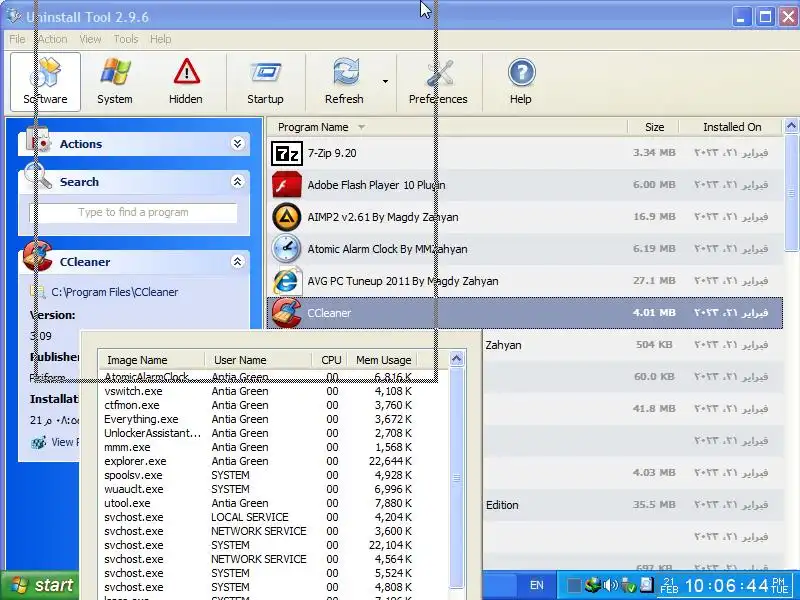
Task: Click the magnifier icon beside Search
Action: point(39,177)
